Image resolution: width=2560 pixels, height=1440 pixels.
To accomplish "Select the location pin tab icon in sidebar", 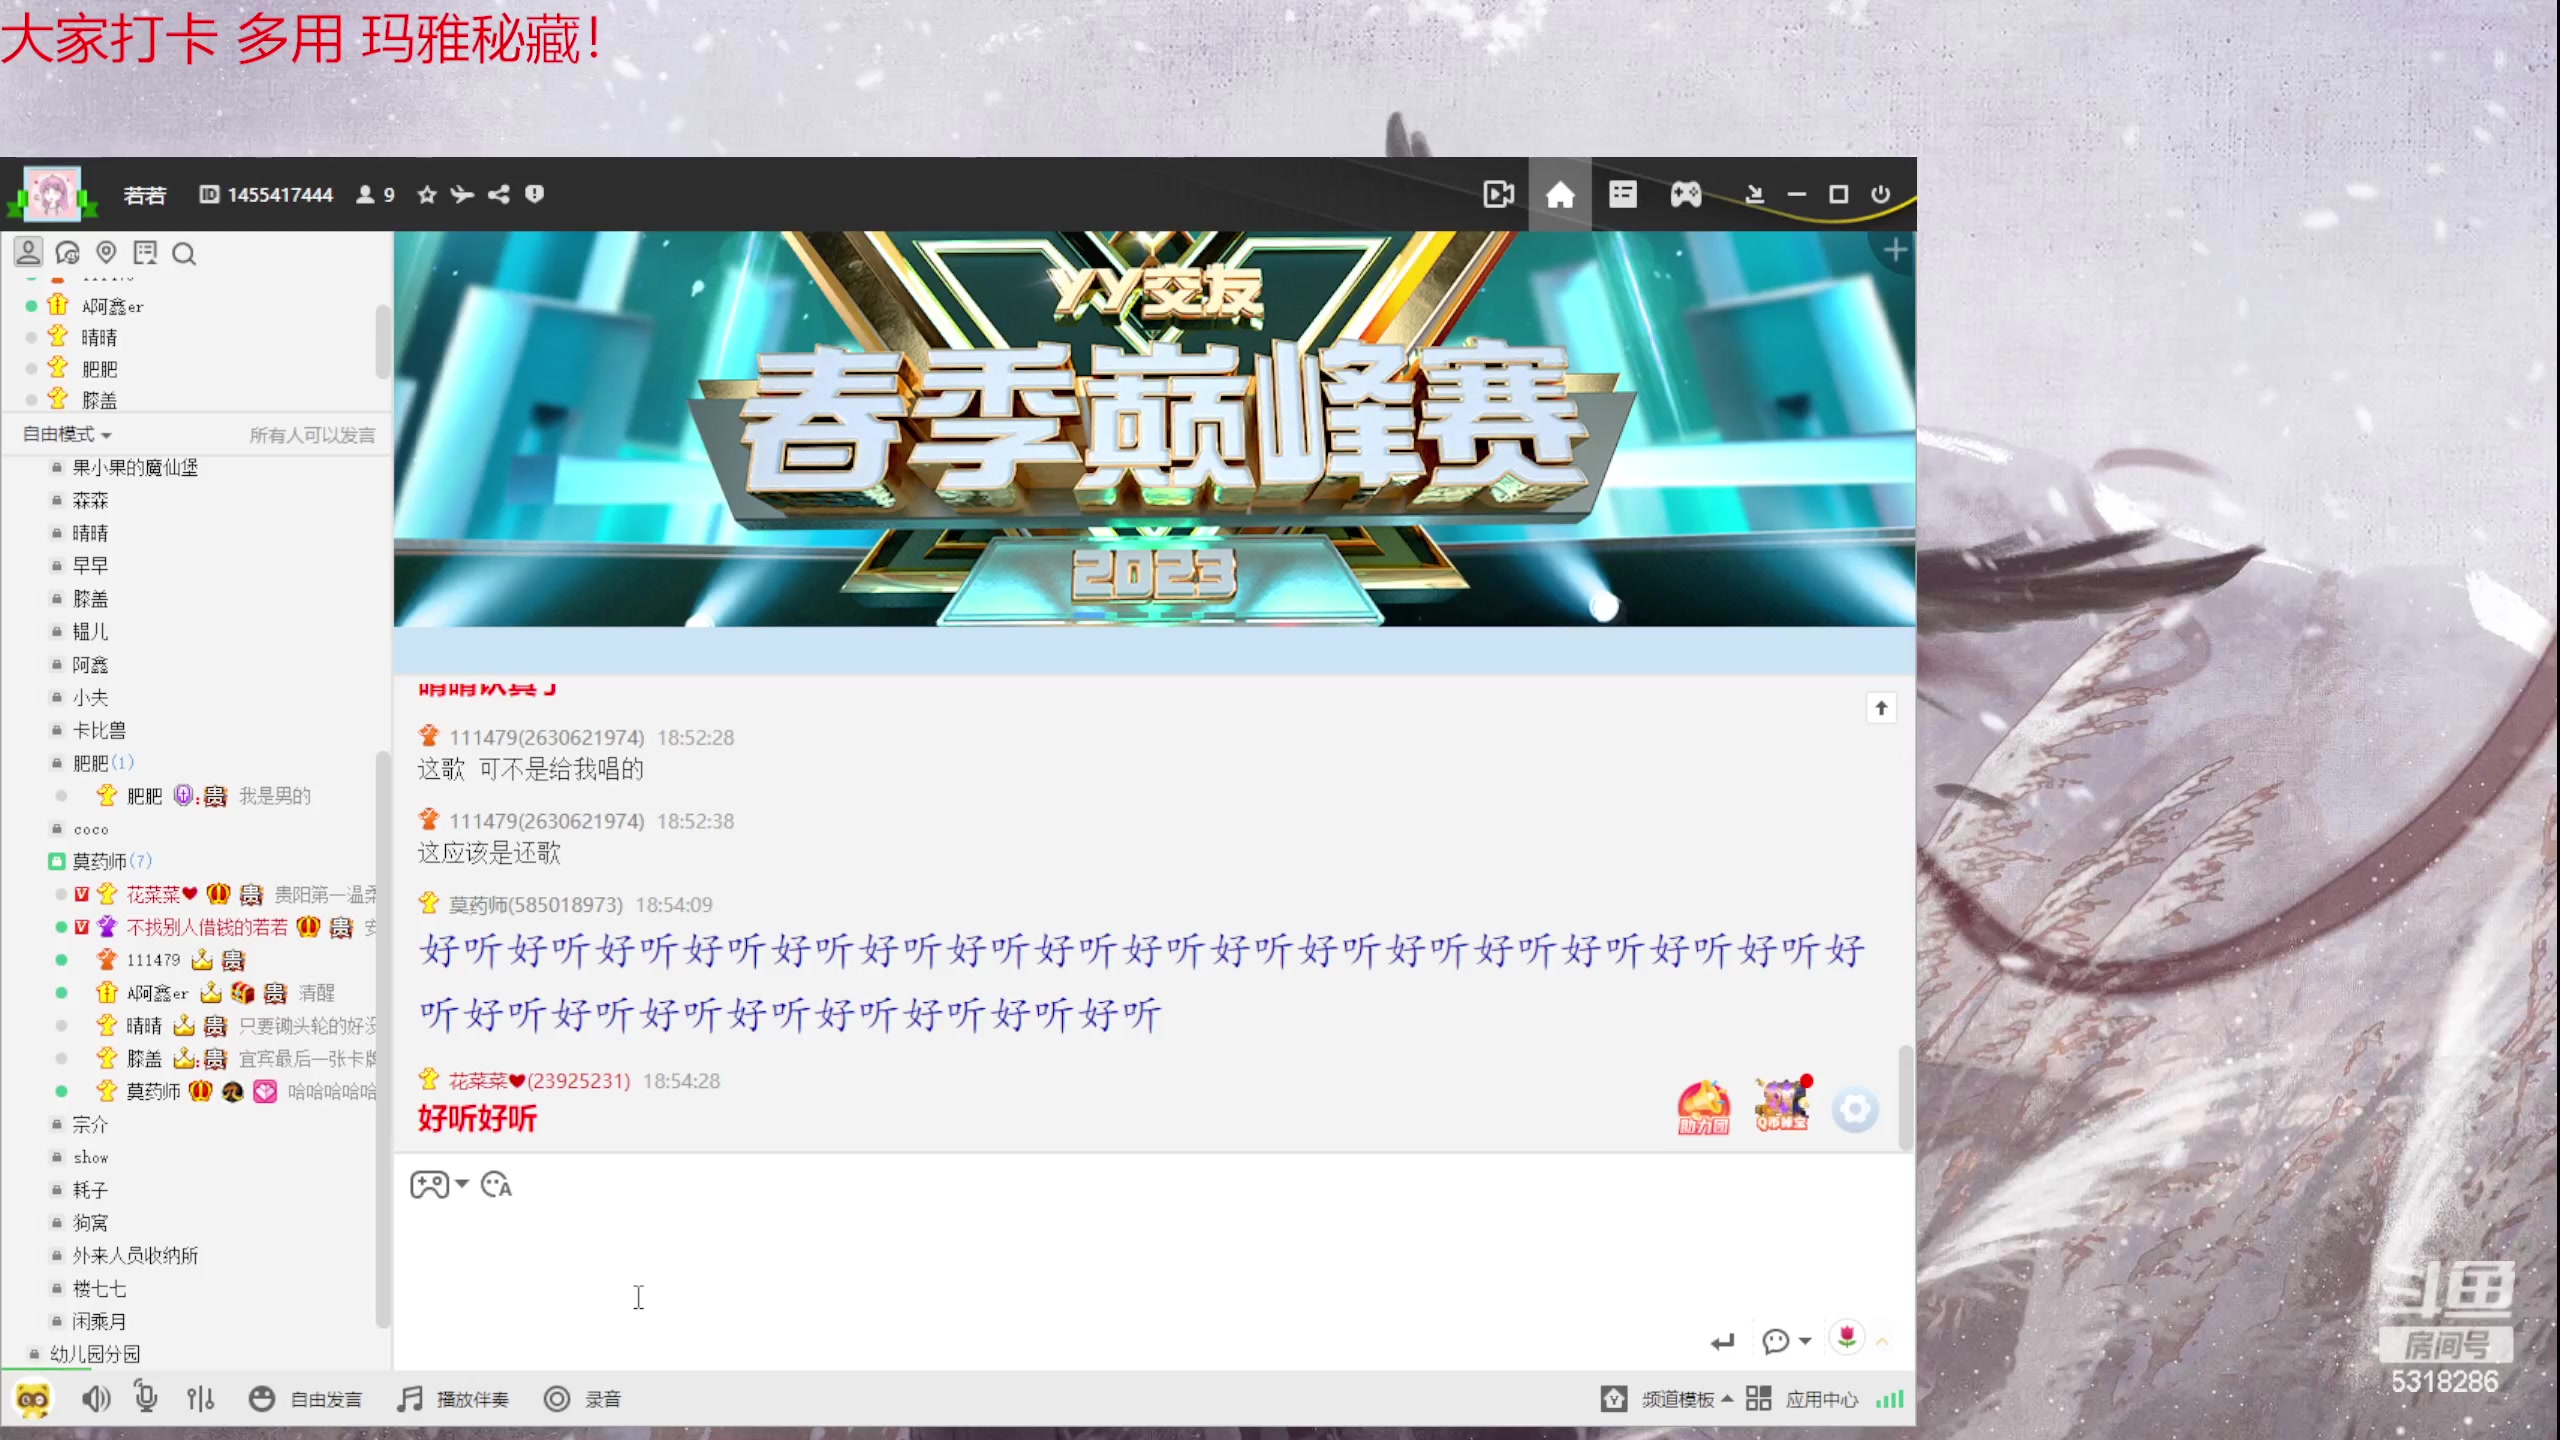I will click(106, 252).
